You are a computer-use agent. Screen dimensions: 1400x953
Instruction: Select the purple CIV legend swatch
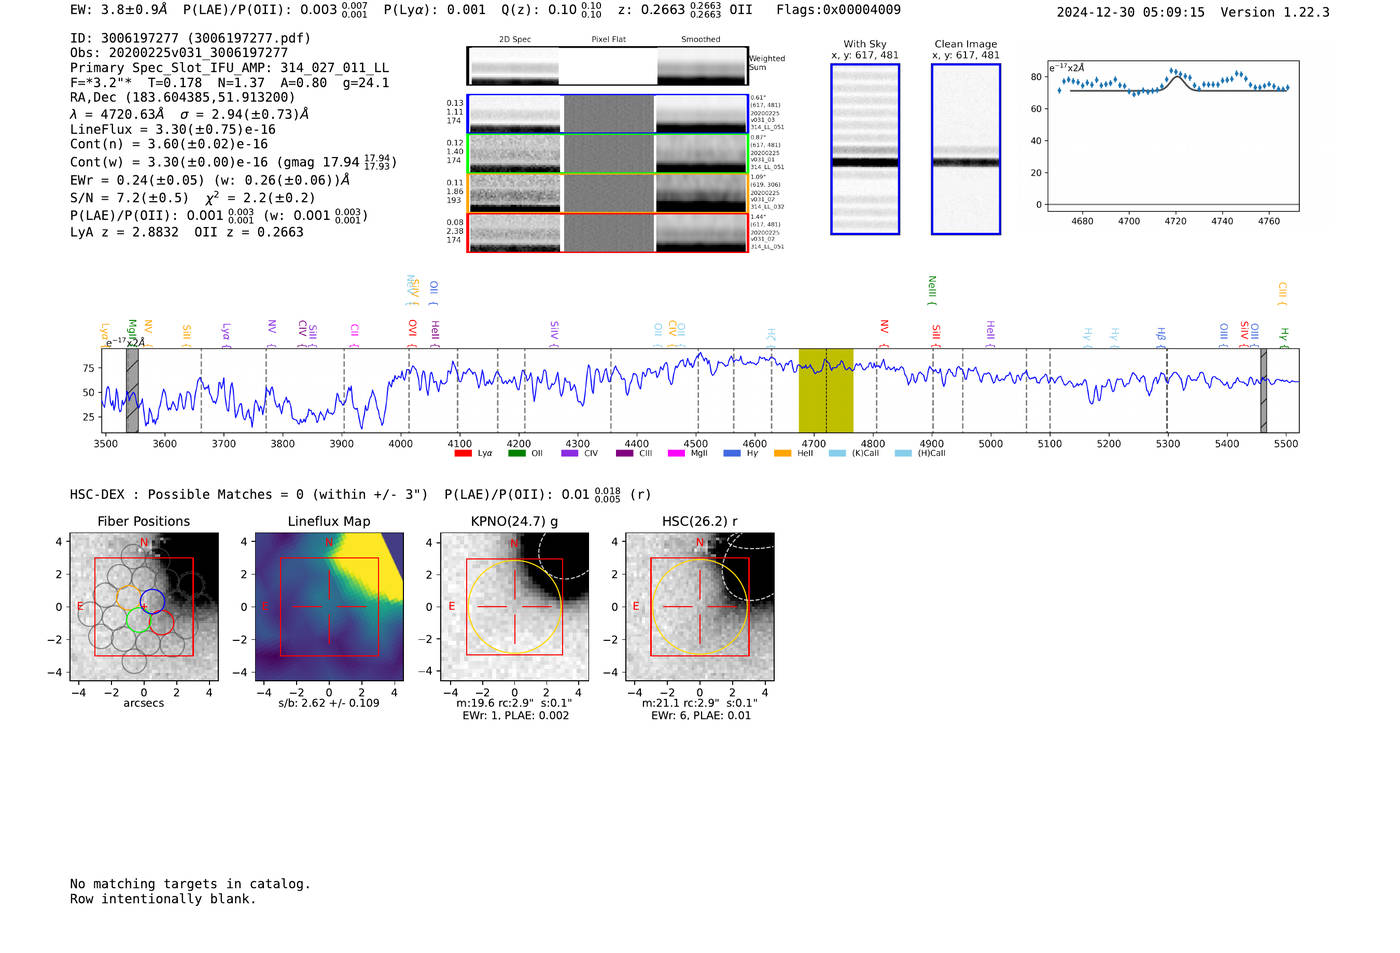pos(570,454)
